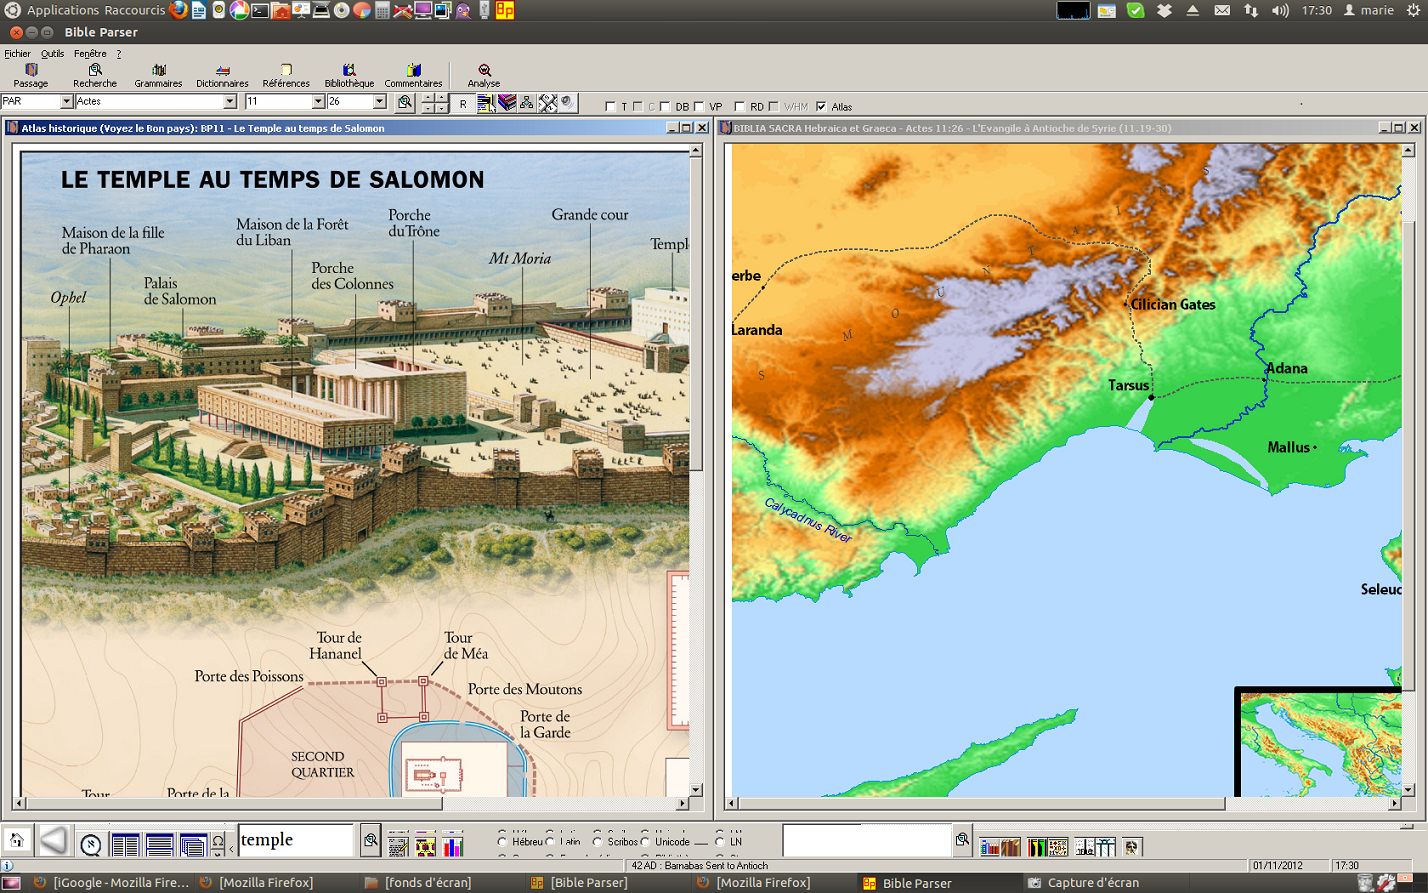This screenshot has height=893, width=1428.
Task: Click the colored bar chart icon
Action: click(x=453, y=845)
